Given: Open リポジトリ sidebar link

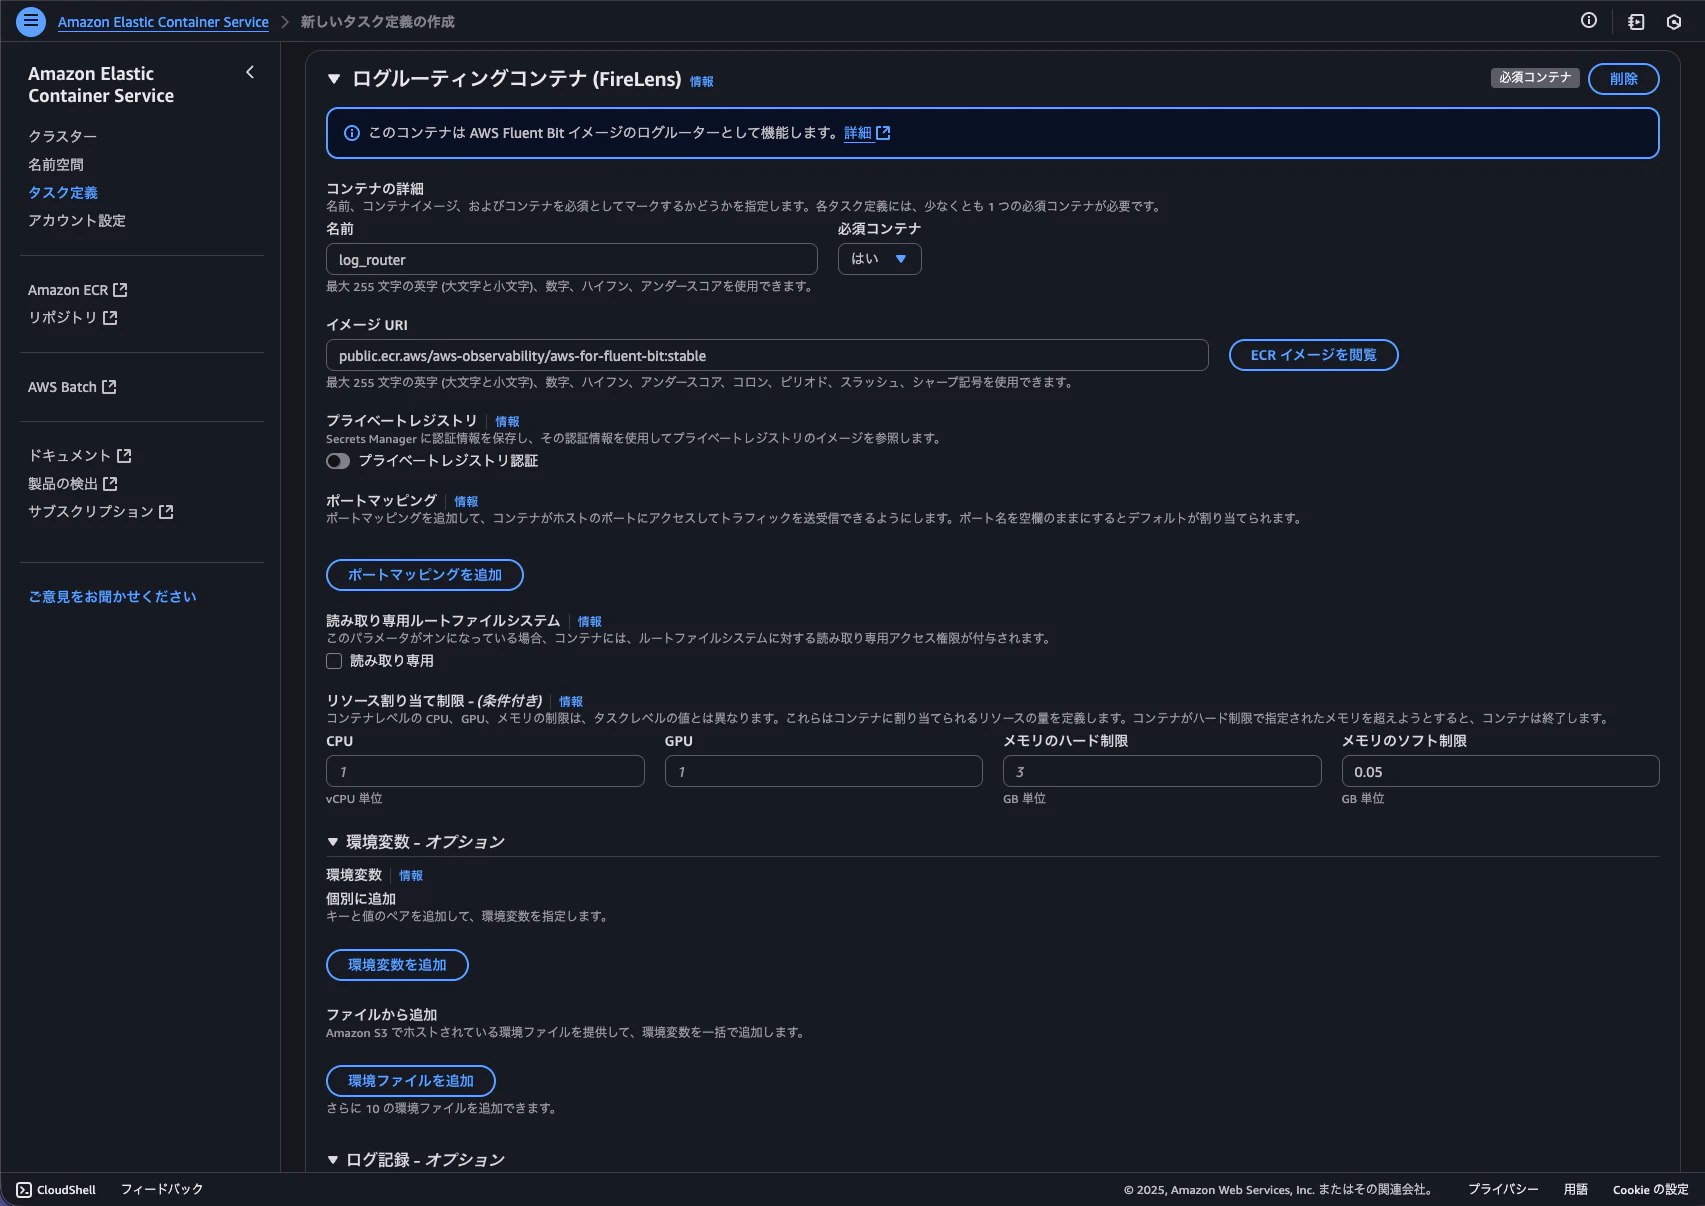Looking at the screenshot, I should point(63,317).
